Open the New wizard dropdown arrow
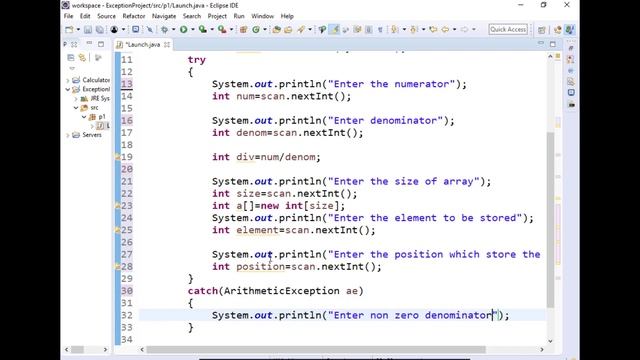Image resolution: width=640 pixels, height=360 pixels. 78,29
